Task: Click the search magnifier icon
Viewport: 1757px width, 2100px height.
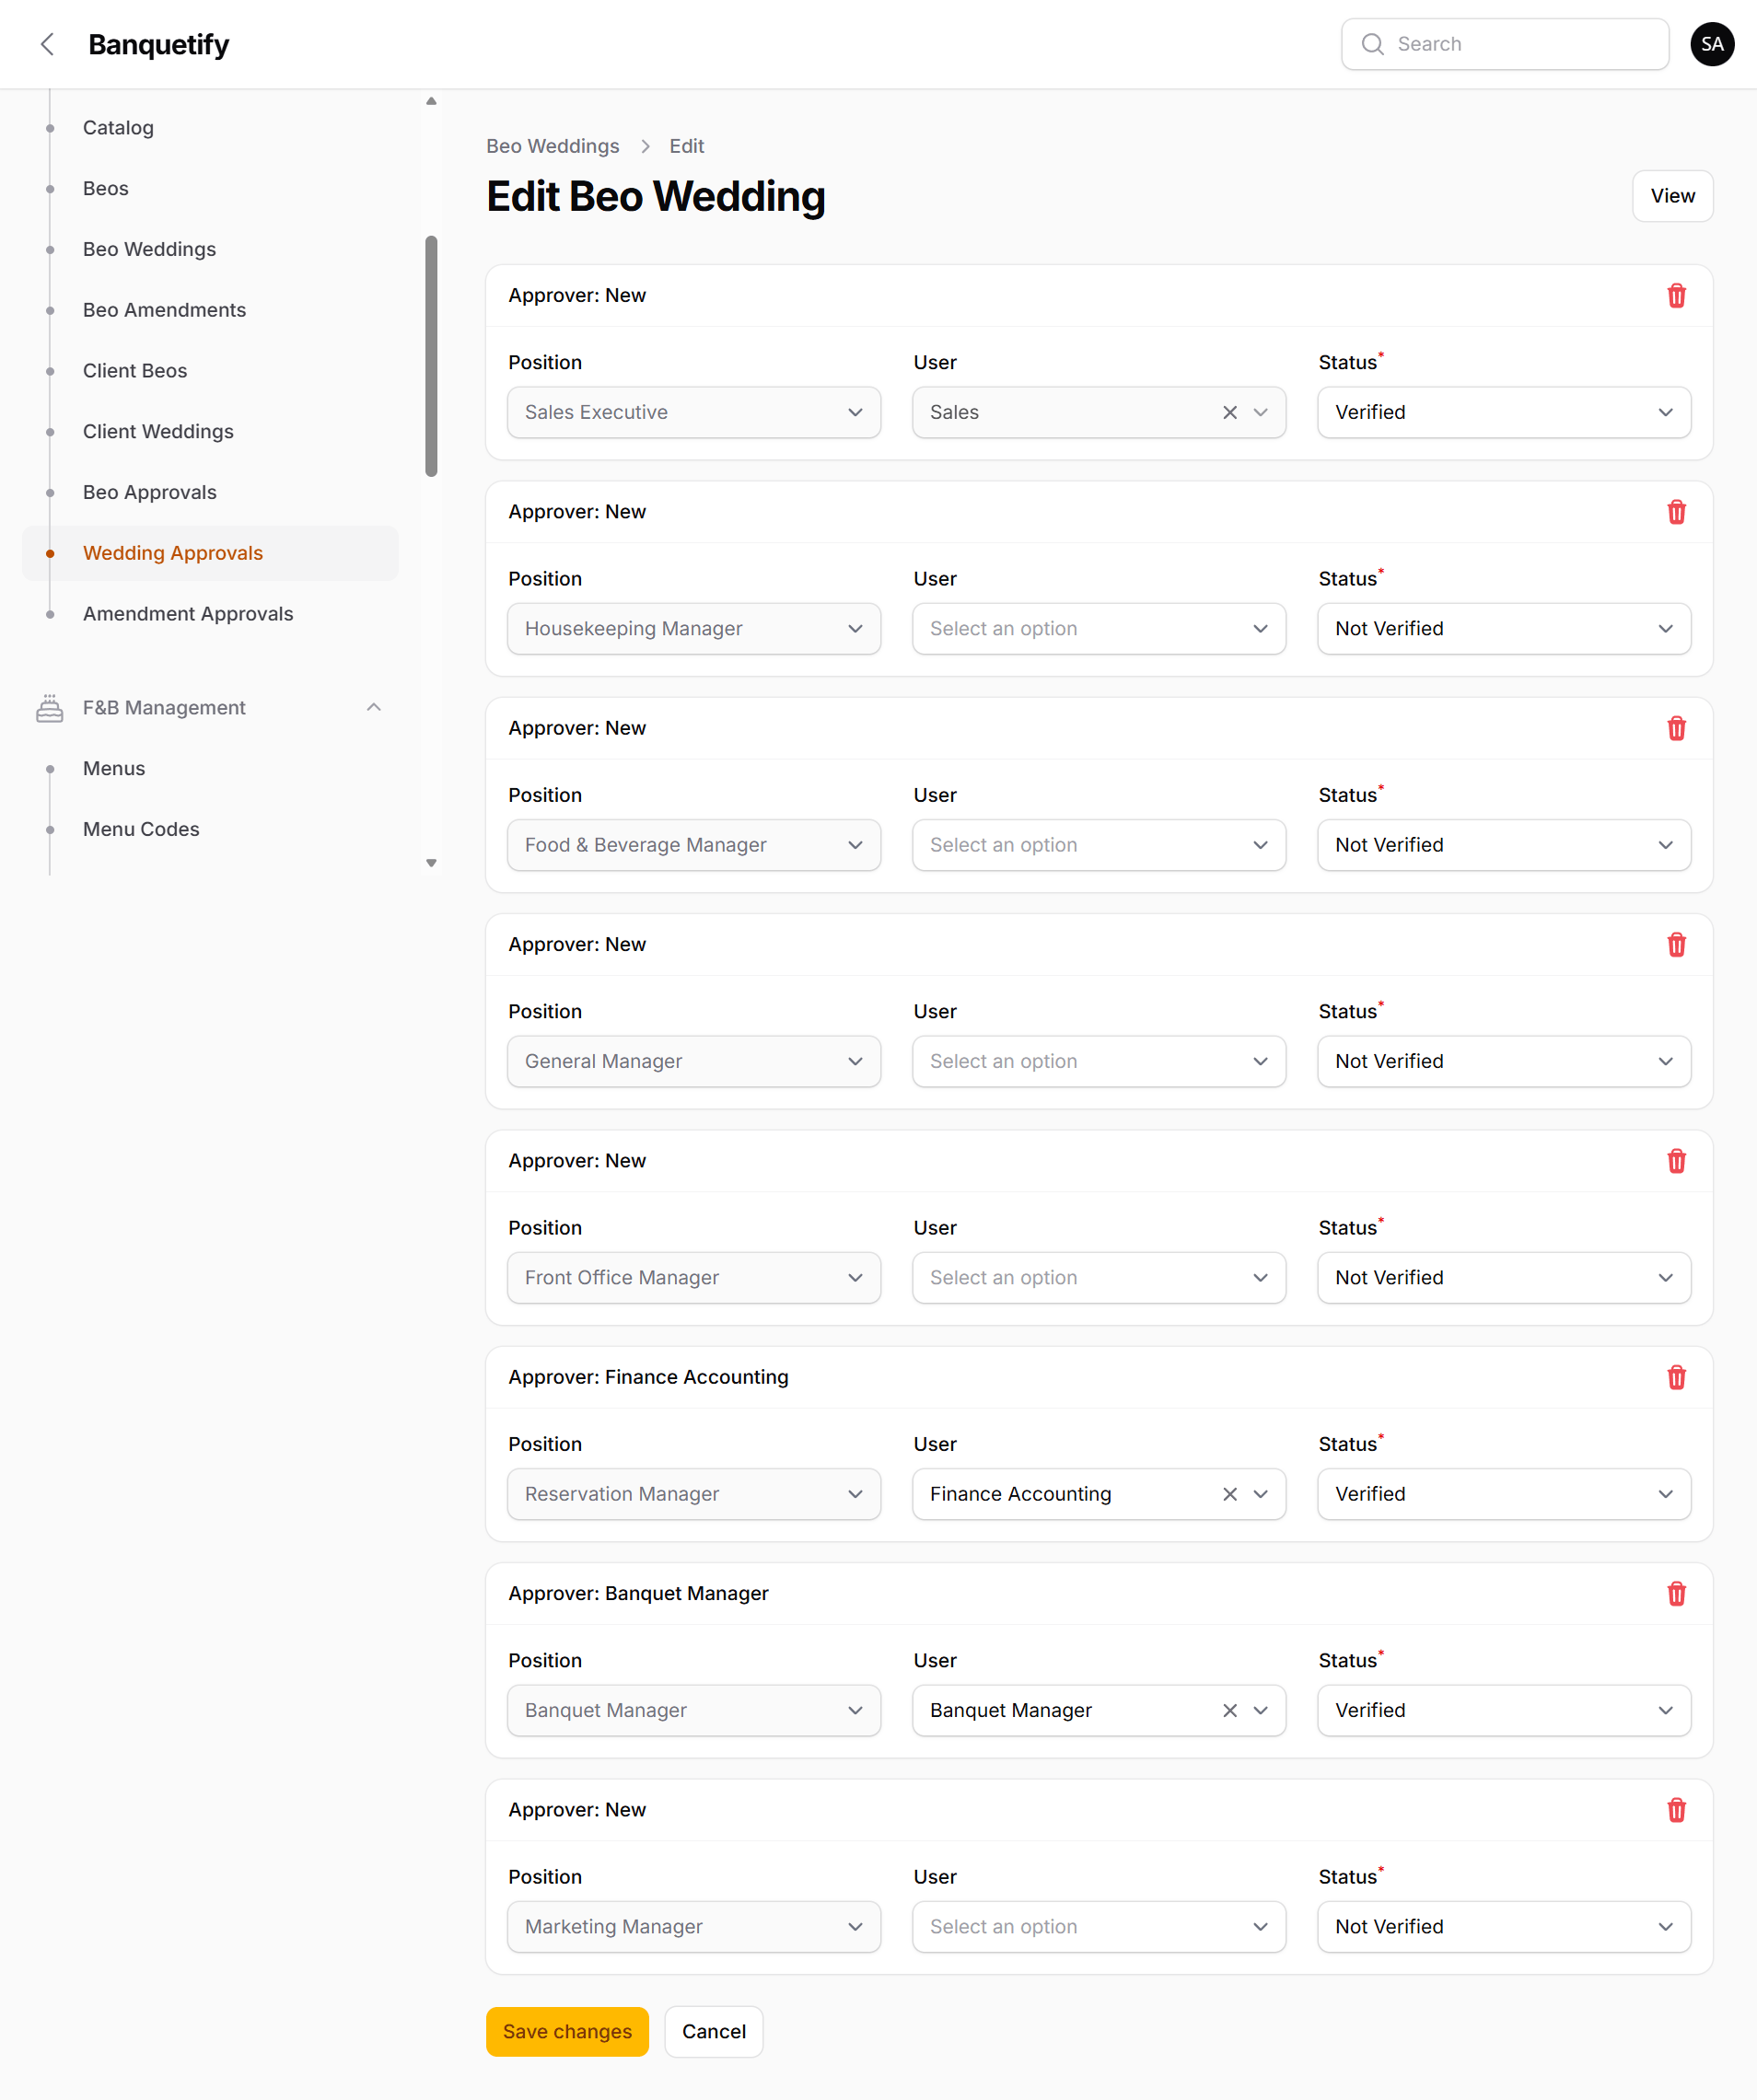Action: [1372, 44]
